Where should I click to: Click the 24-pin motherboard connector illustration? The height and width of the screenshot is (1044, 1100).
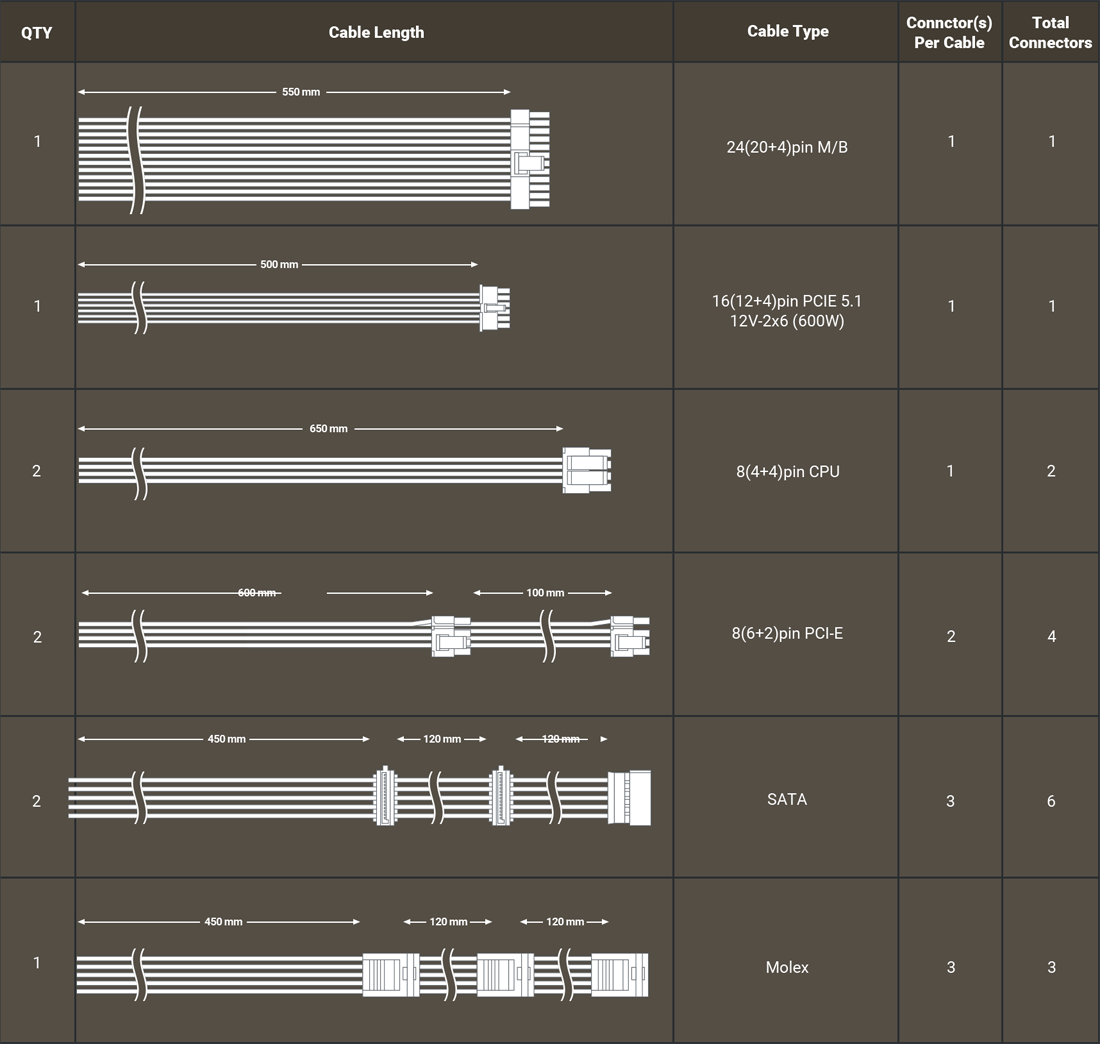tap(529, 160)
